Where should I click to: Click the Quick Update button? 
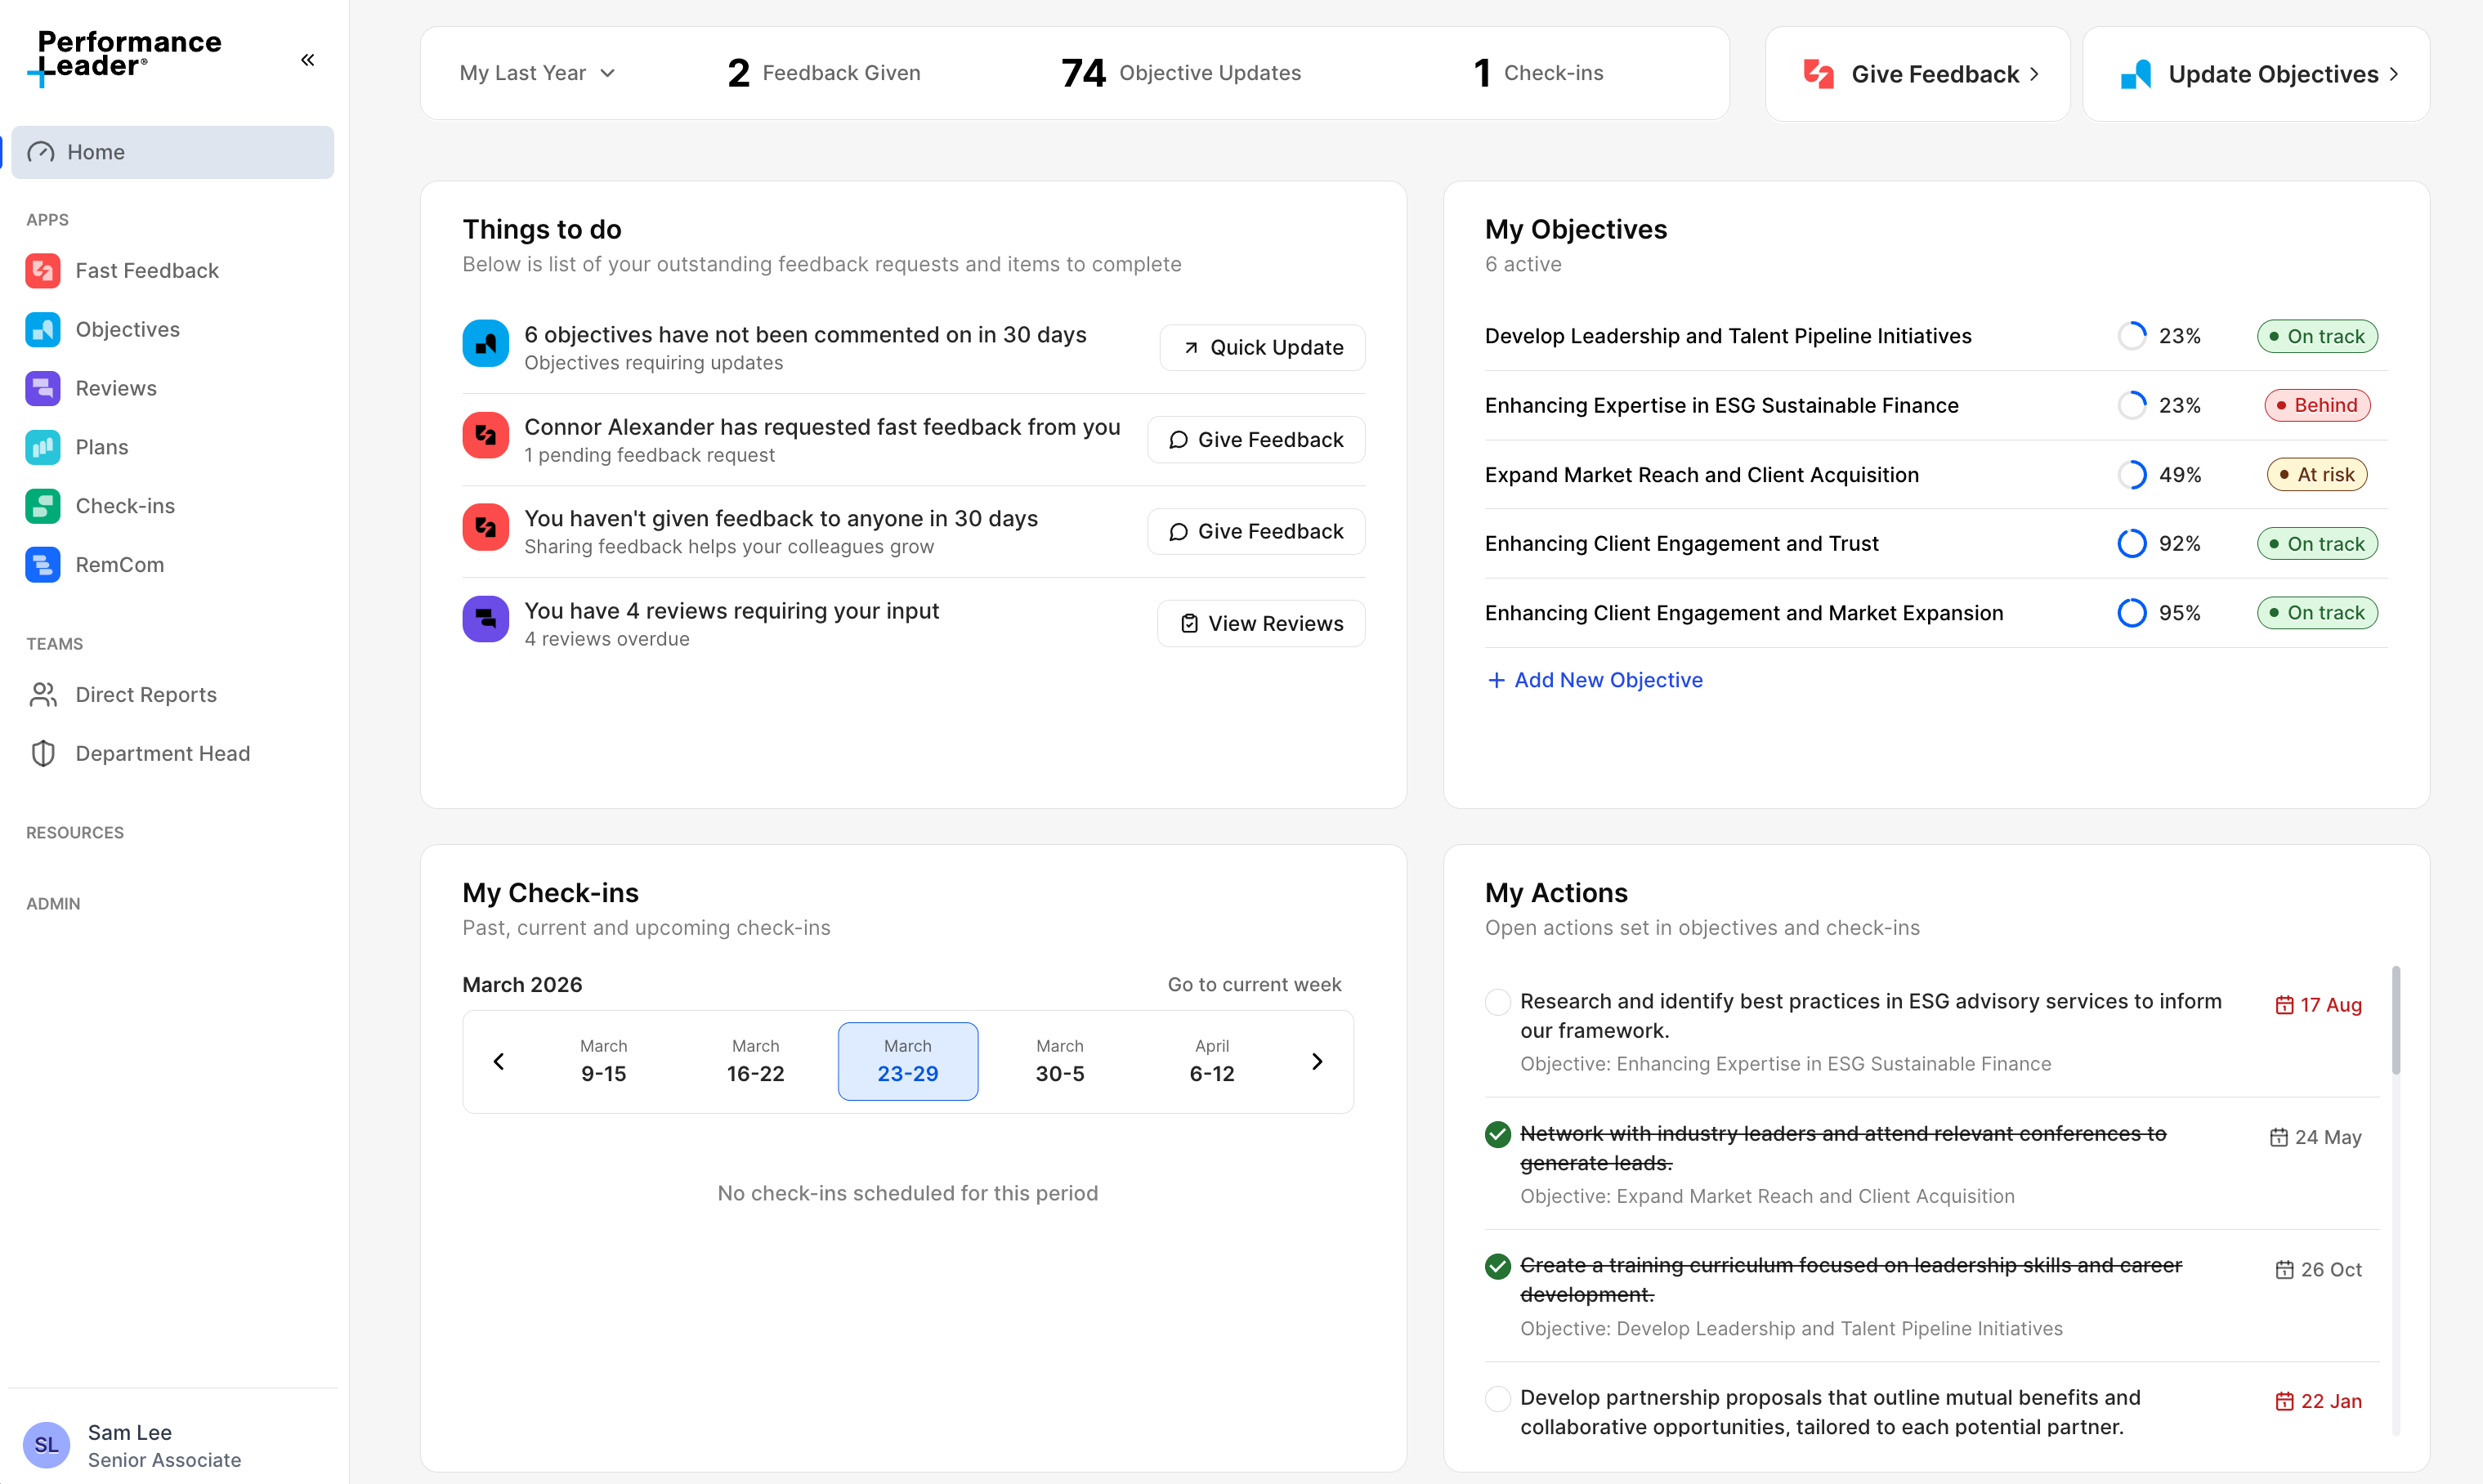(1262, 347)
